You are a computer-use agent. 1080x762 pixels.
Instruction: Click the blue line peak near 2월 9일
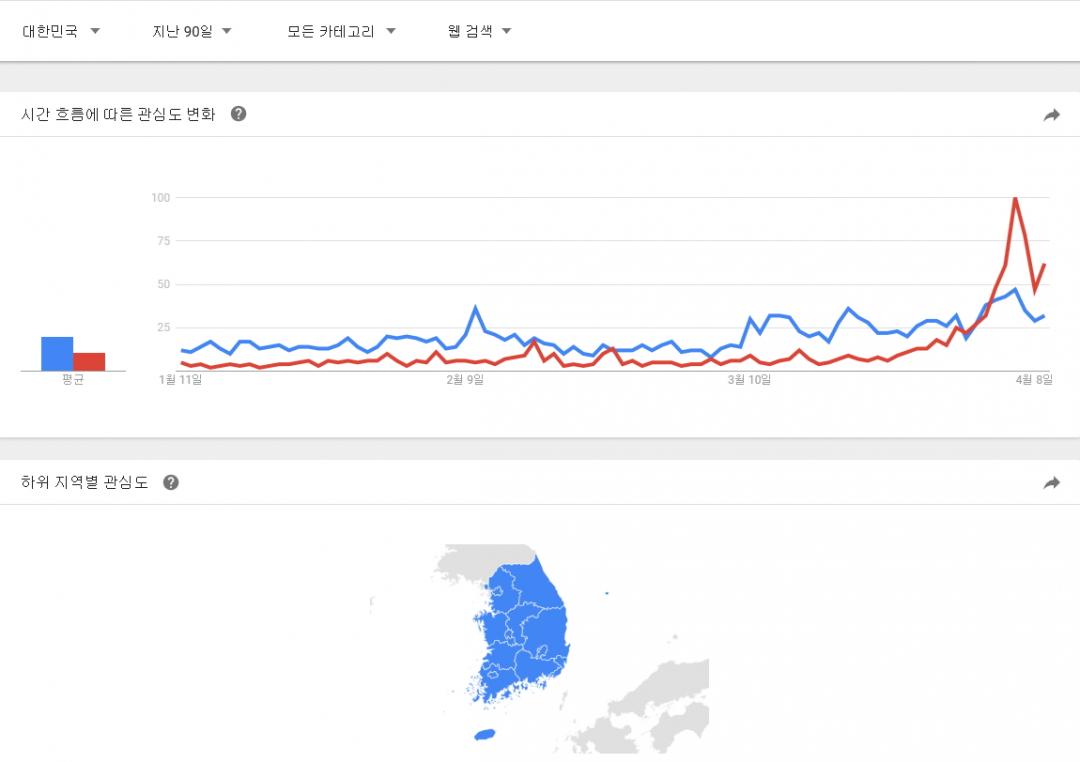pos(475,307)
